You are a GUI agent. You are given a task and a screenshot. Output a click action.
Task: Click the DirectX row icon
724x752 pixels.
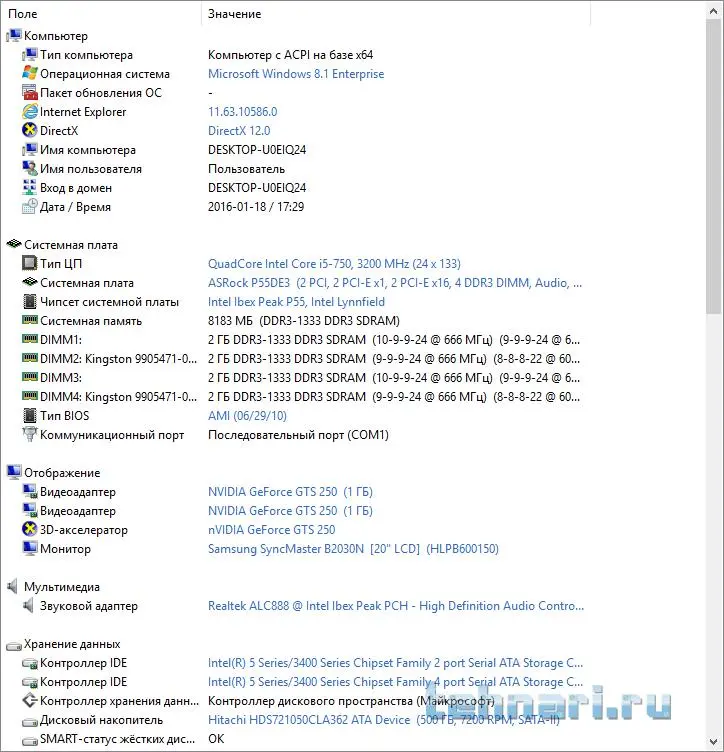coord(29,130)
